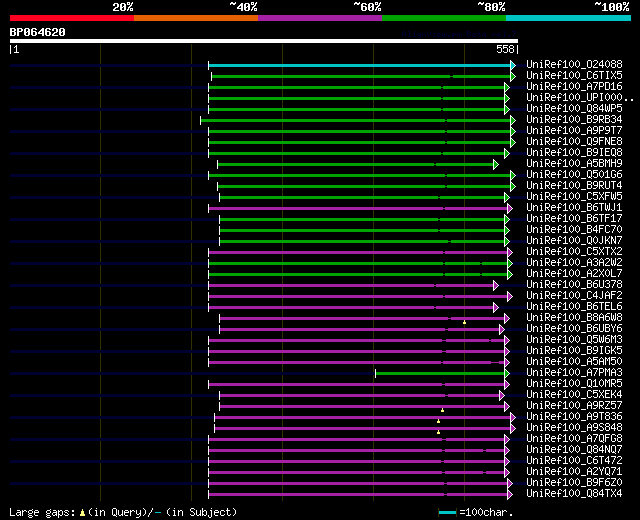Click the BP064620 query name
The height and width of the screenshot is (520, 640).
(38, 32)
